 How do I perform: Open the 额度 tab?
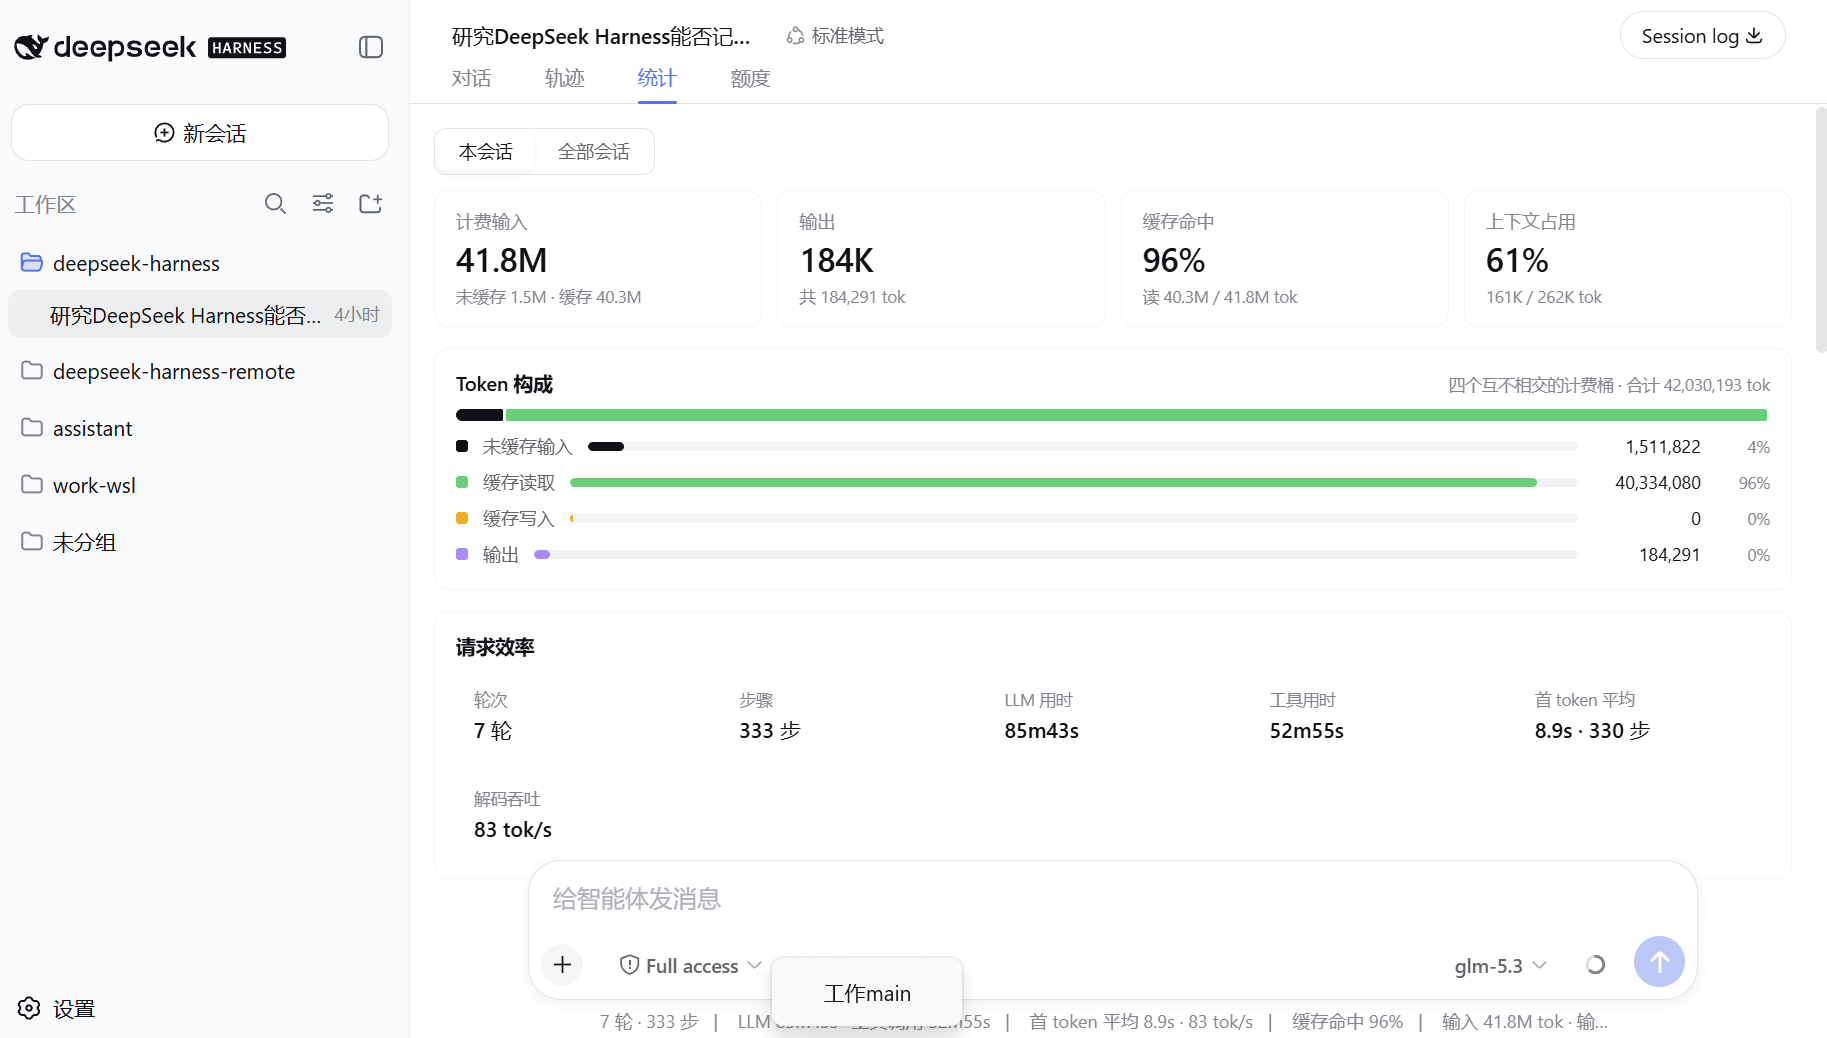[x=750, y=78]
